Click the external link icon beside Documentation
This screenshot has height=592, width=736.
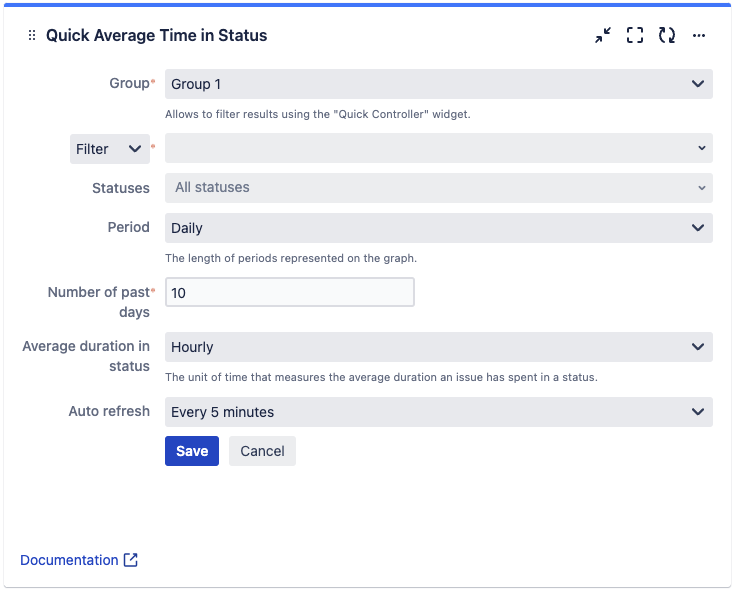[131, 560]
